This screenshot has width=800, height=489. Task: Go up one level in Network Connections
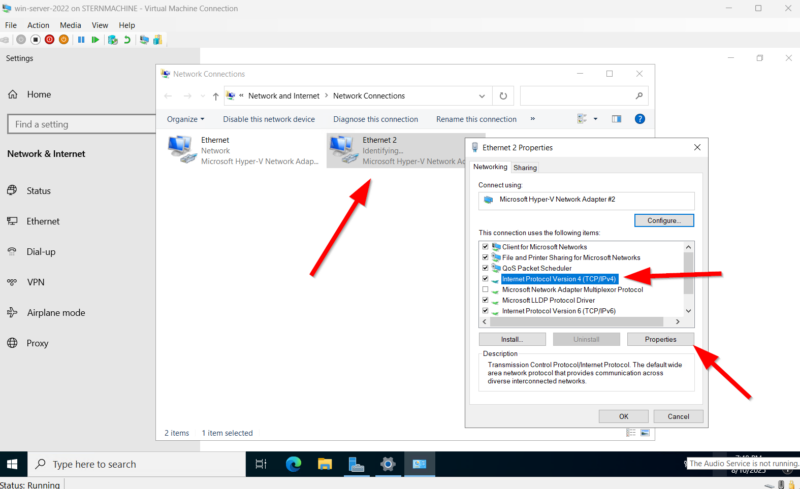click(215, 96)
